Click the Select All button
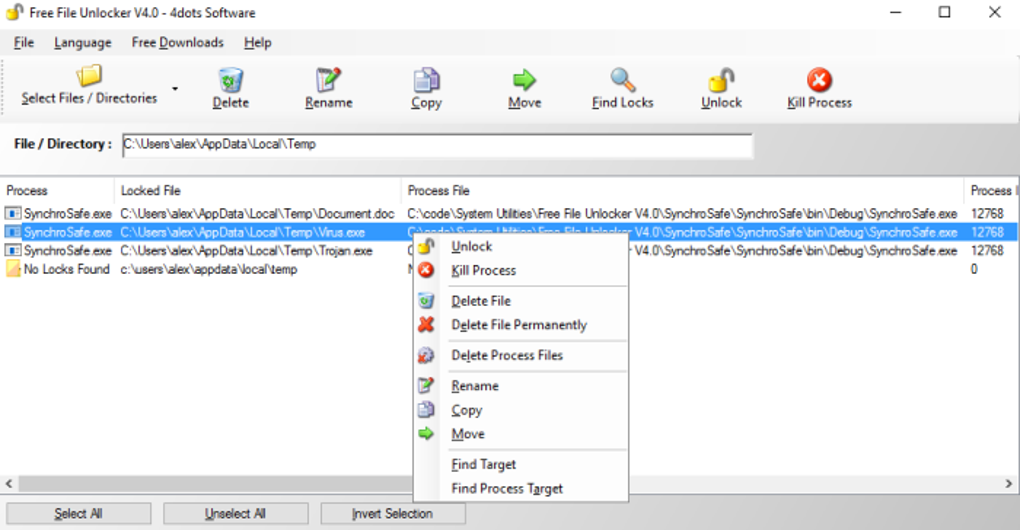The image size is (1020, 530). (x=79, y=514)
